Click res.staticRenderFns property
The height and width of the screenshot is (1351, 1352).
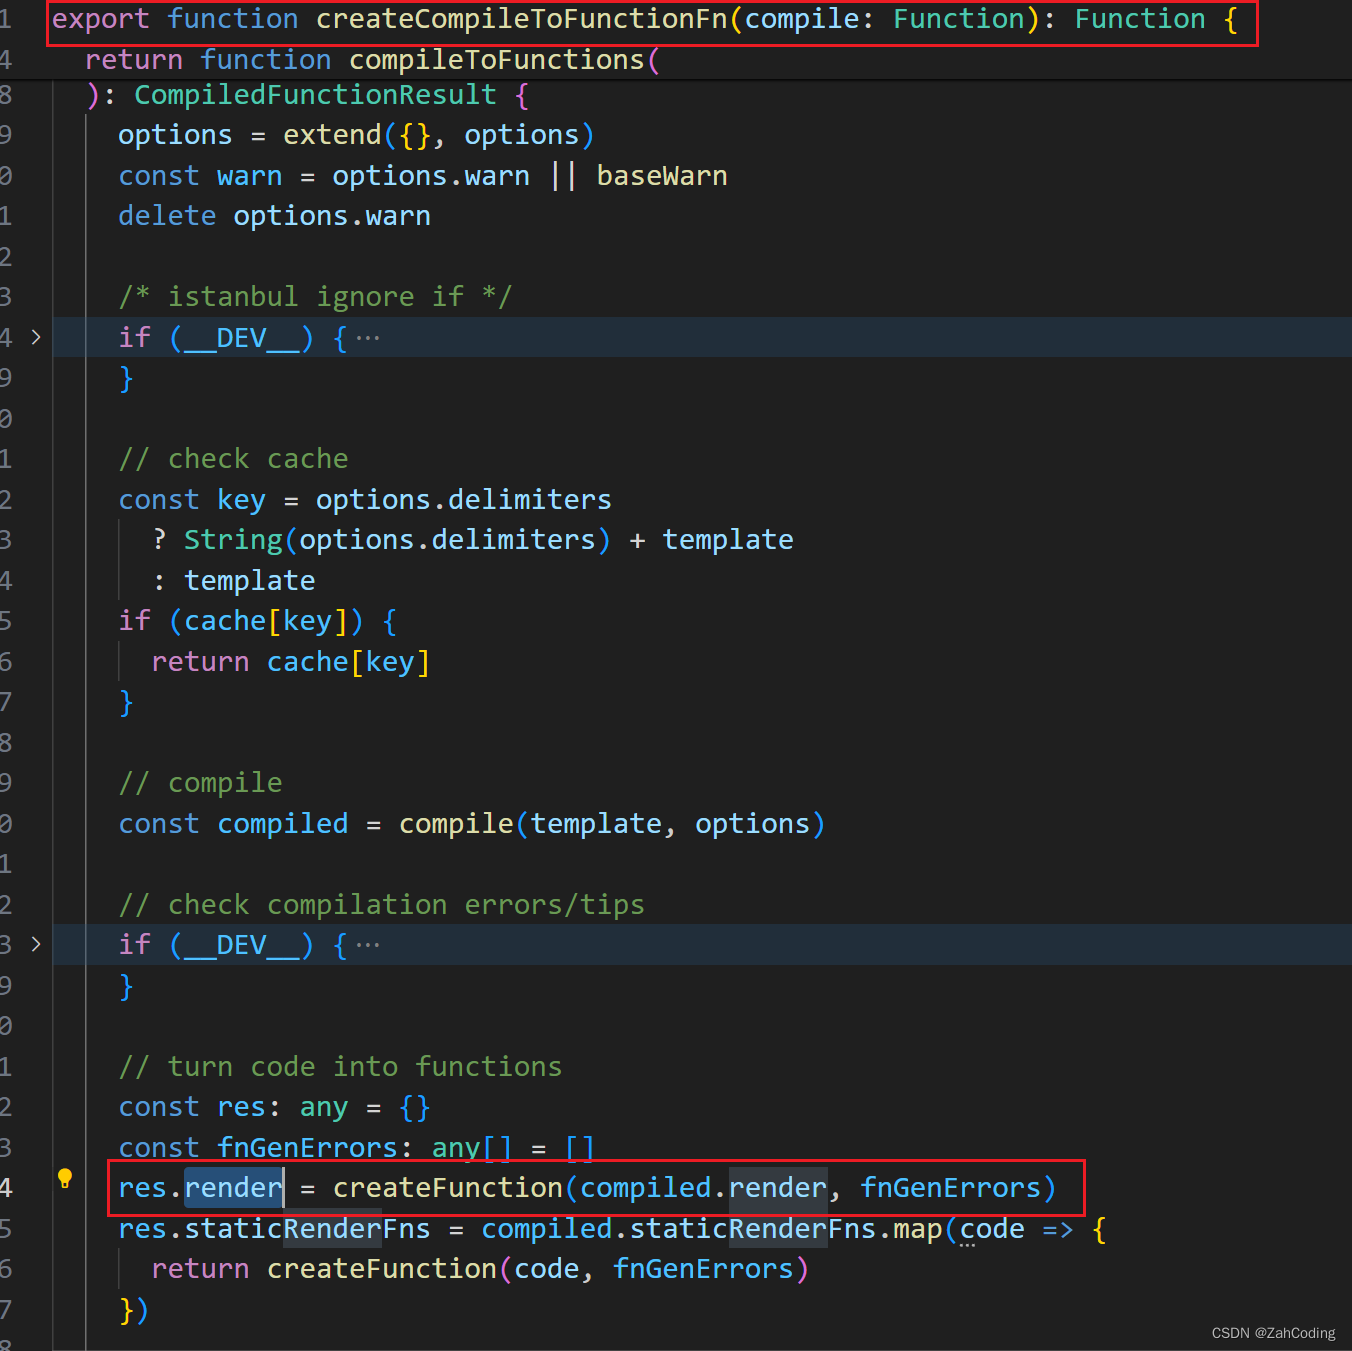pos(274,1229)
